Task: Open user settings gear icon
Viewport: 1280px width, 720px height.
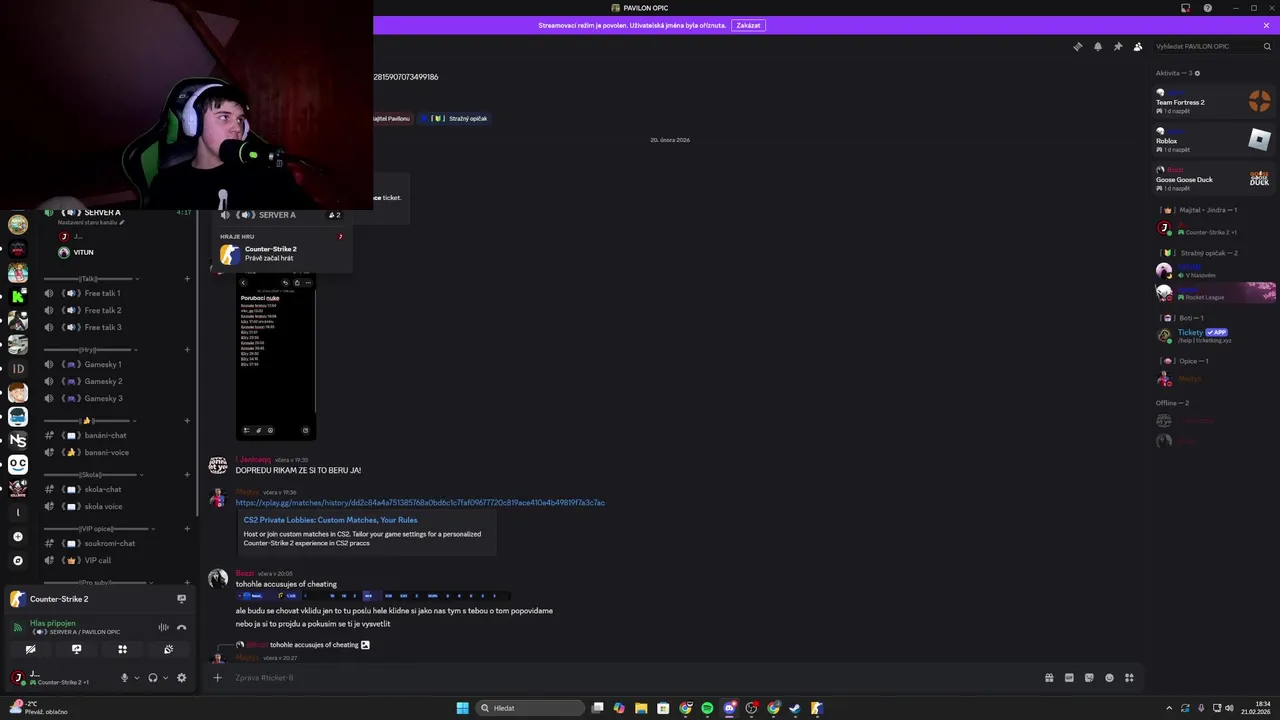Action: pos(181,677)
